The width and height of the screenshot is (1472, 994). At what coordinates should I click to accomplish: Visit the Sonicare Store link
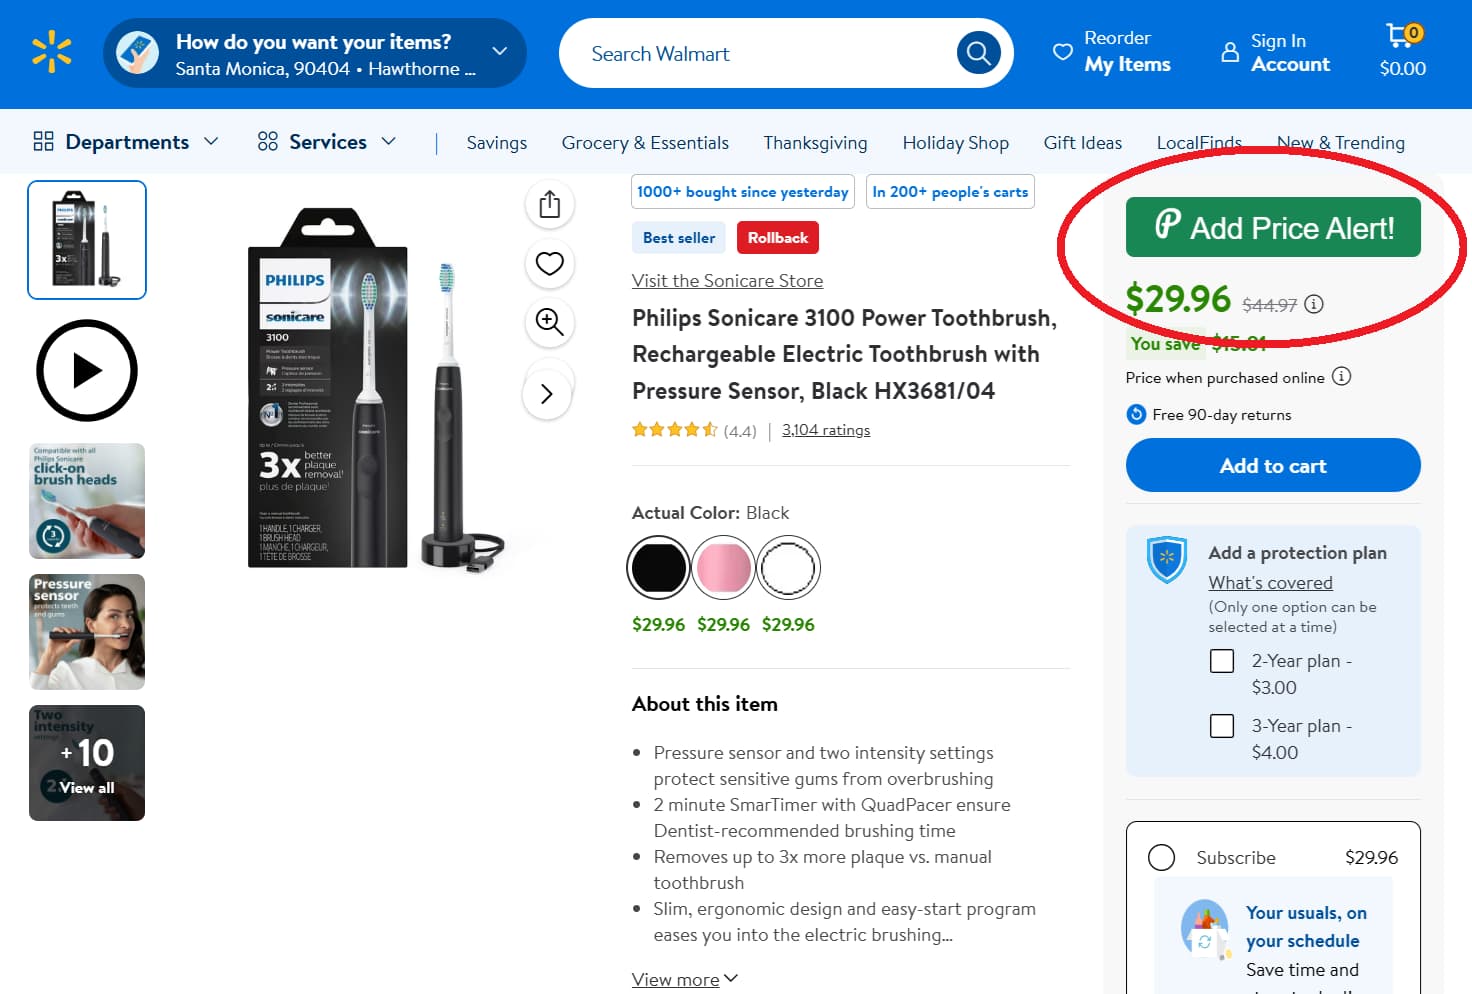[727, 281]
